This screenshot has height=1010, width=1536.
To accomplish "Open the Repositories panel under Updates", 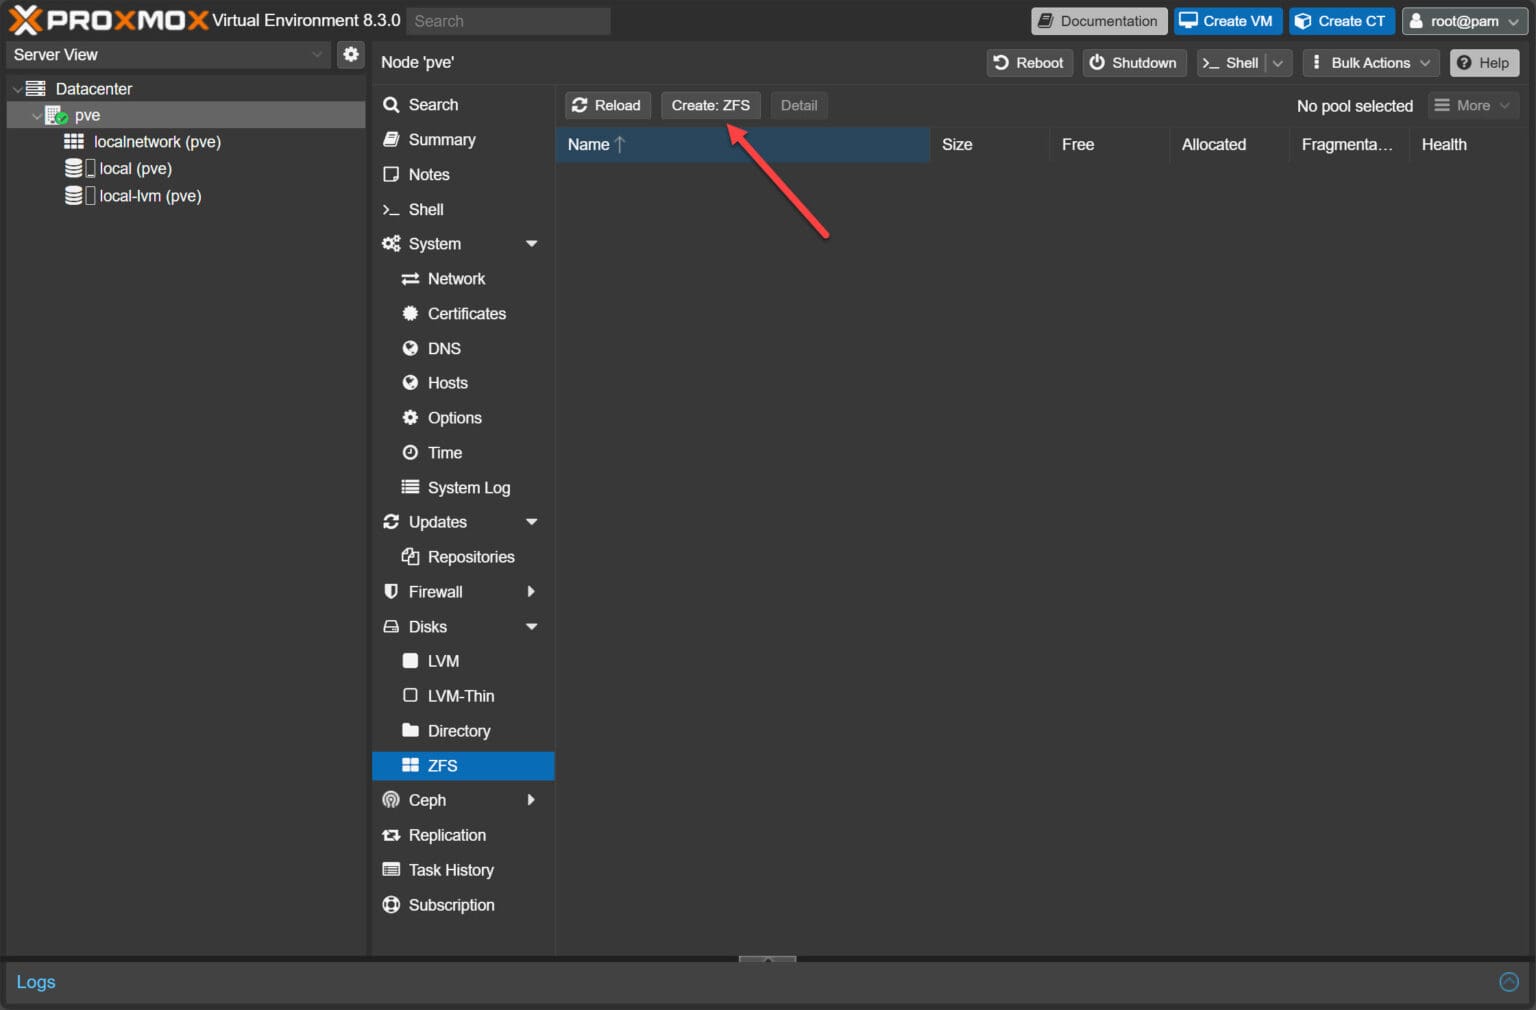I will (471, 556).
